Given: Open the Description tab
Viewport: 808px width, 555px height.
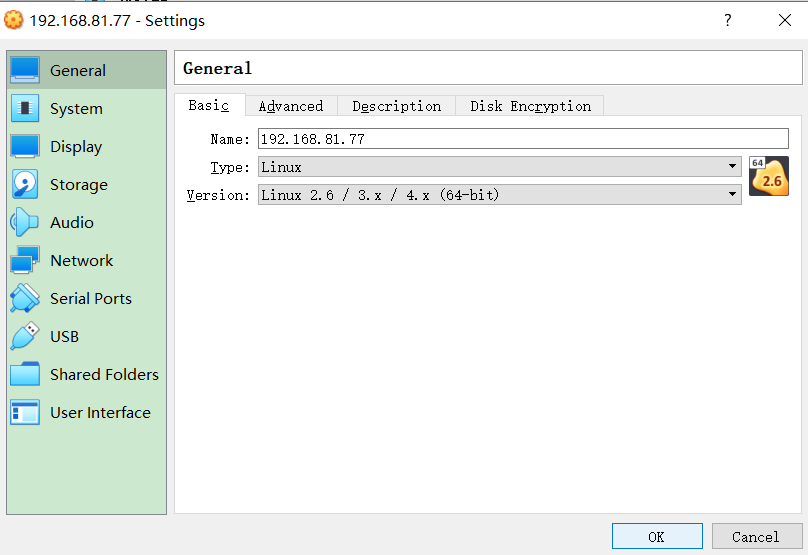Looking at the screenshot, I should [396, 106].
